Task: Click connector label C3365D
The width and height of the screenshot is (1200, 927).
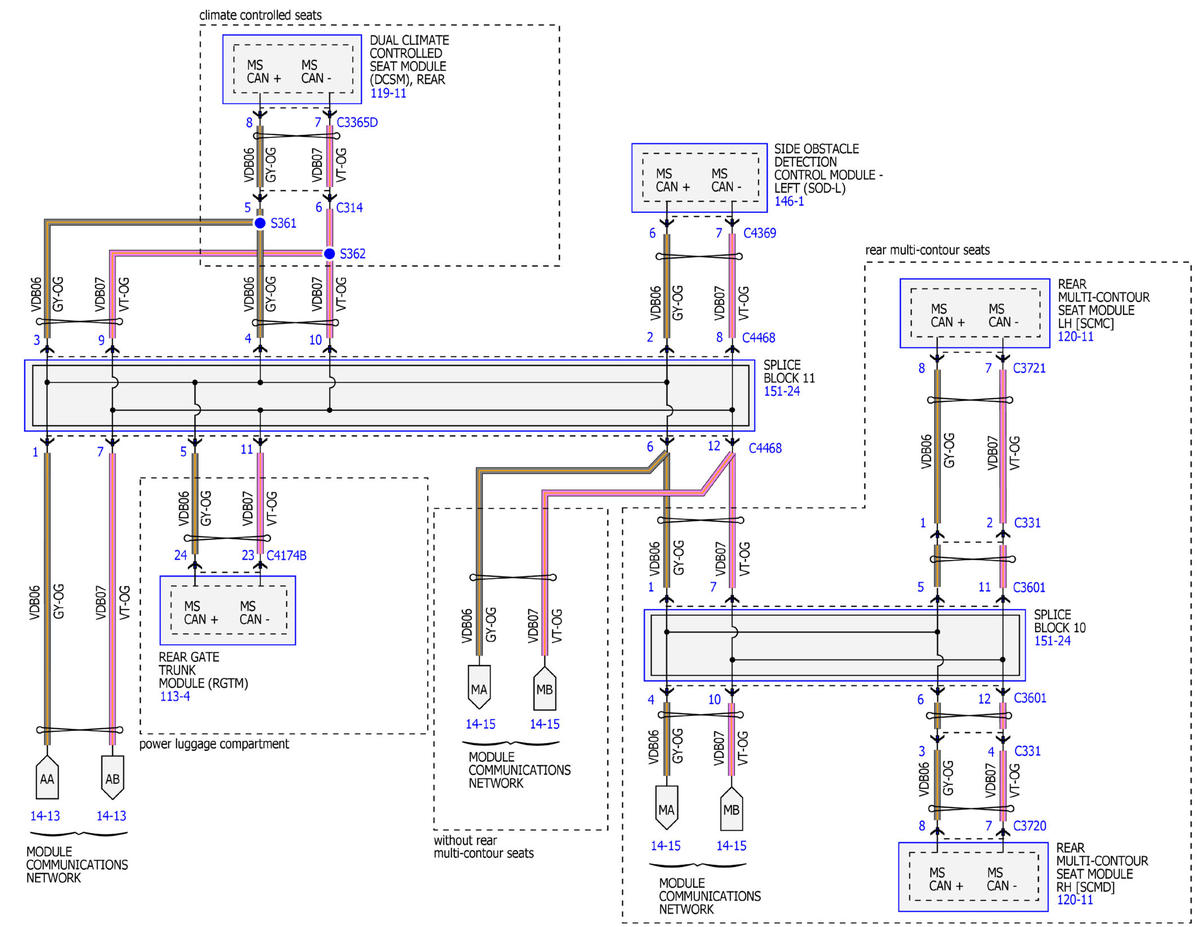Action: (359, 123)
